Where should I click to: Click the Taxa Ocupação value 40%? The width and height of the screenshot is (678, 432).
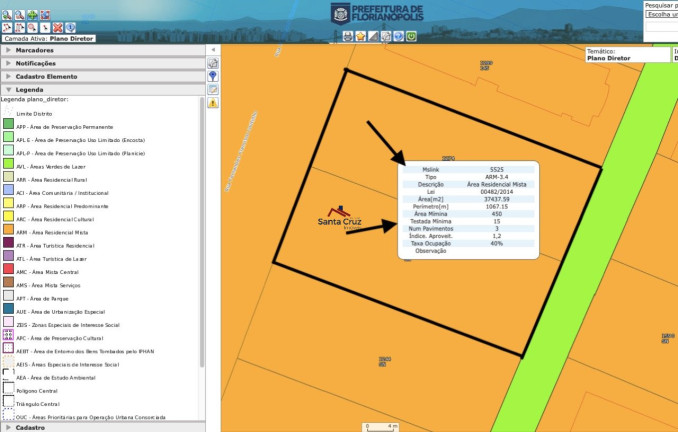tap(496, 243)
